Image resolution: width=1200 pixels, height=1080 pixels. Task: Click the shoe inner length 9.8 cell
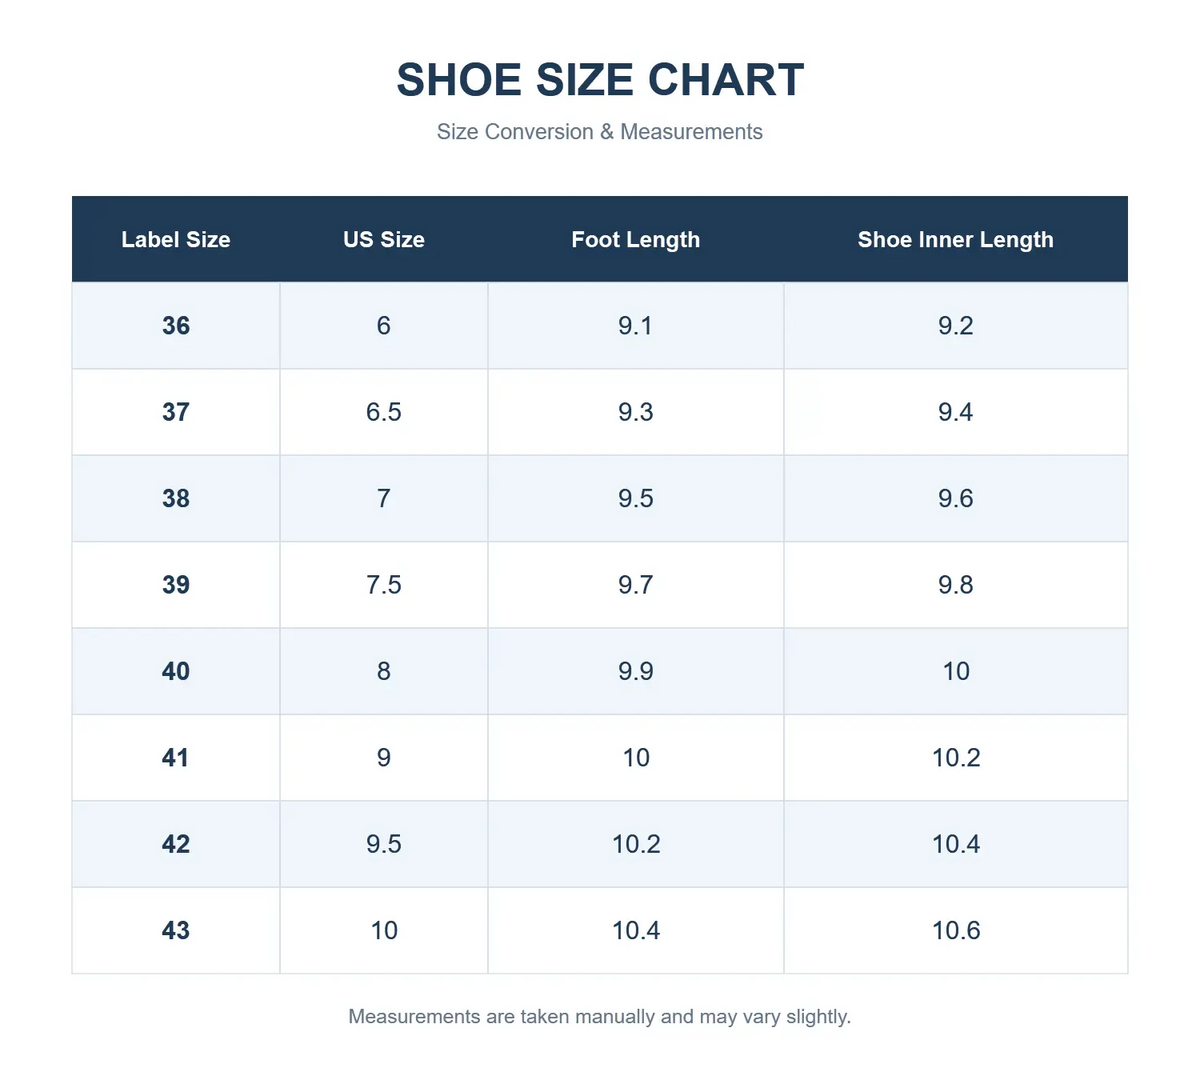tap(956, 585)
